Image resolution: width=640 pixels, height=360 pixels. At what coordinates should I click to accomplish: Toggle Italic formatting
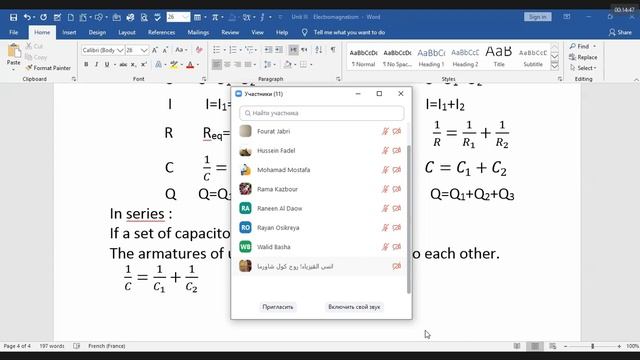96,64
